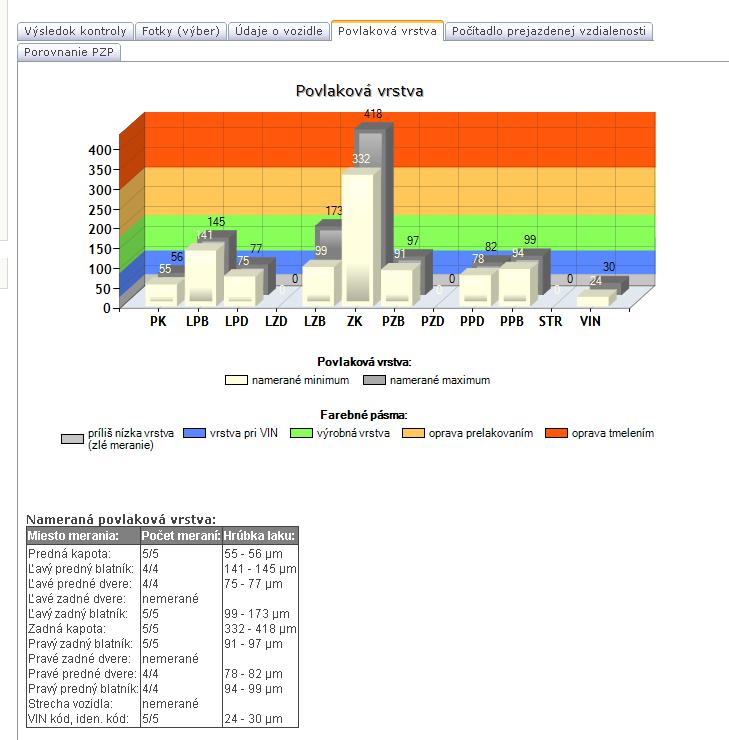Click the green výrobná vrstva swatch

tap(302, 433)
